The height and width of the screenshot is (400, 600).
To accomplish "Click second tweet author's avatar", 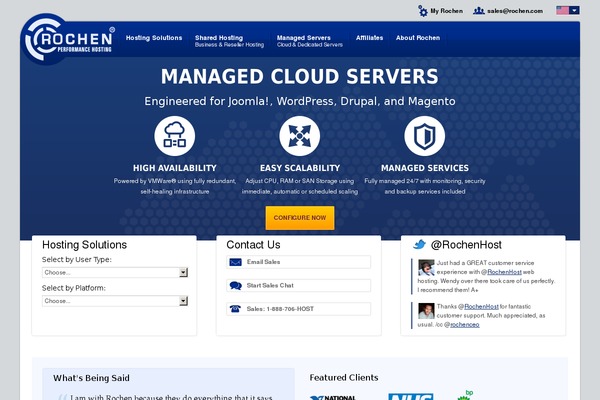I will click(426, 311).
